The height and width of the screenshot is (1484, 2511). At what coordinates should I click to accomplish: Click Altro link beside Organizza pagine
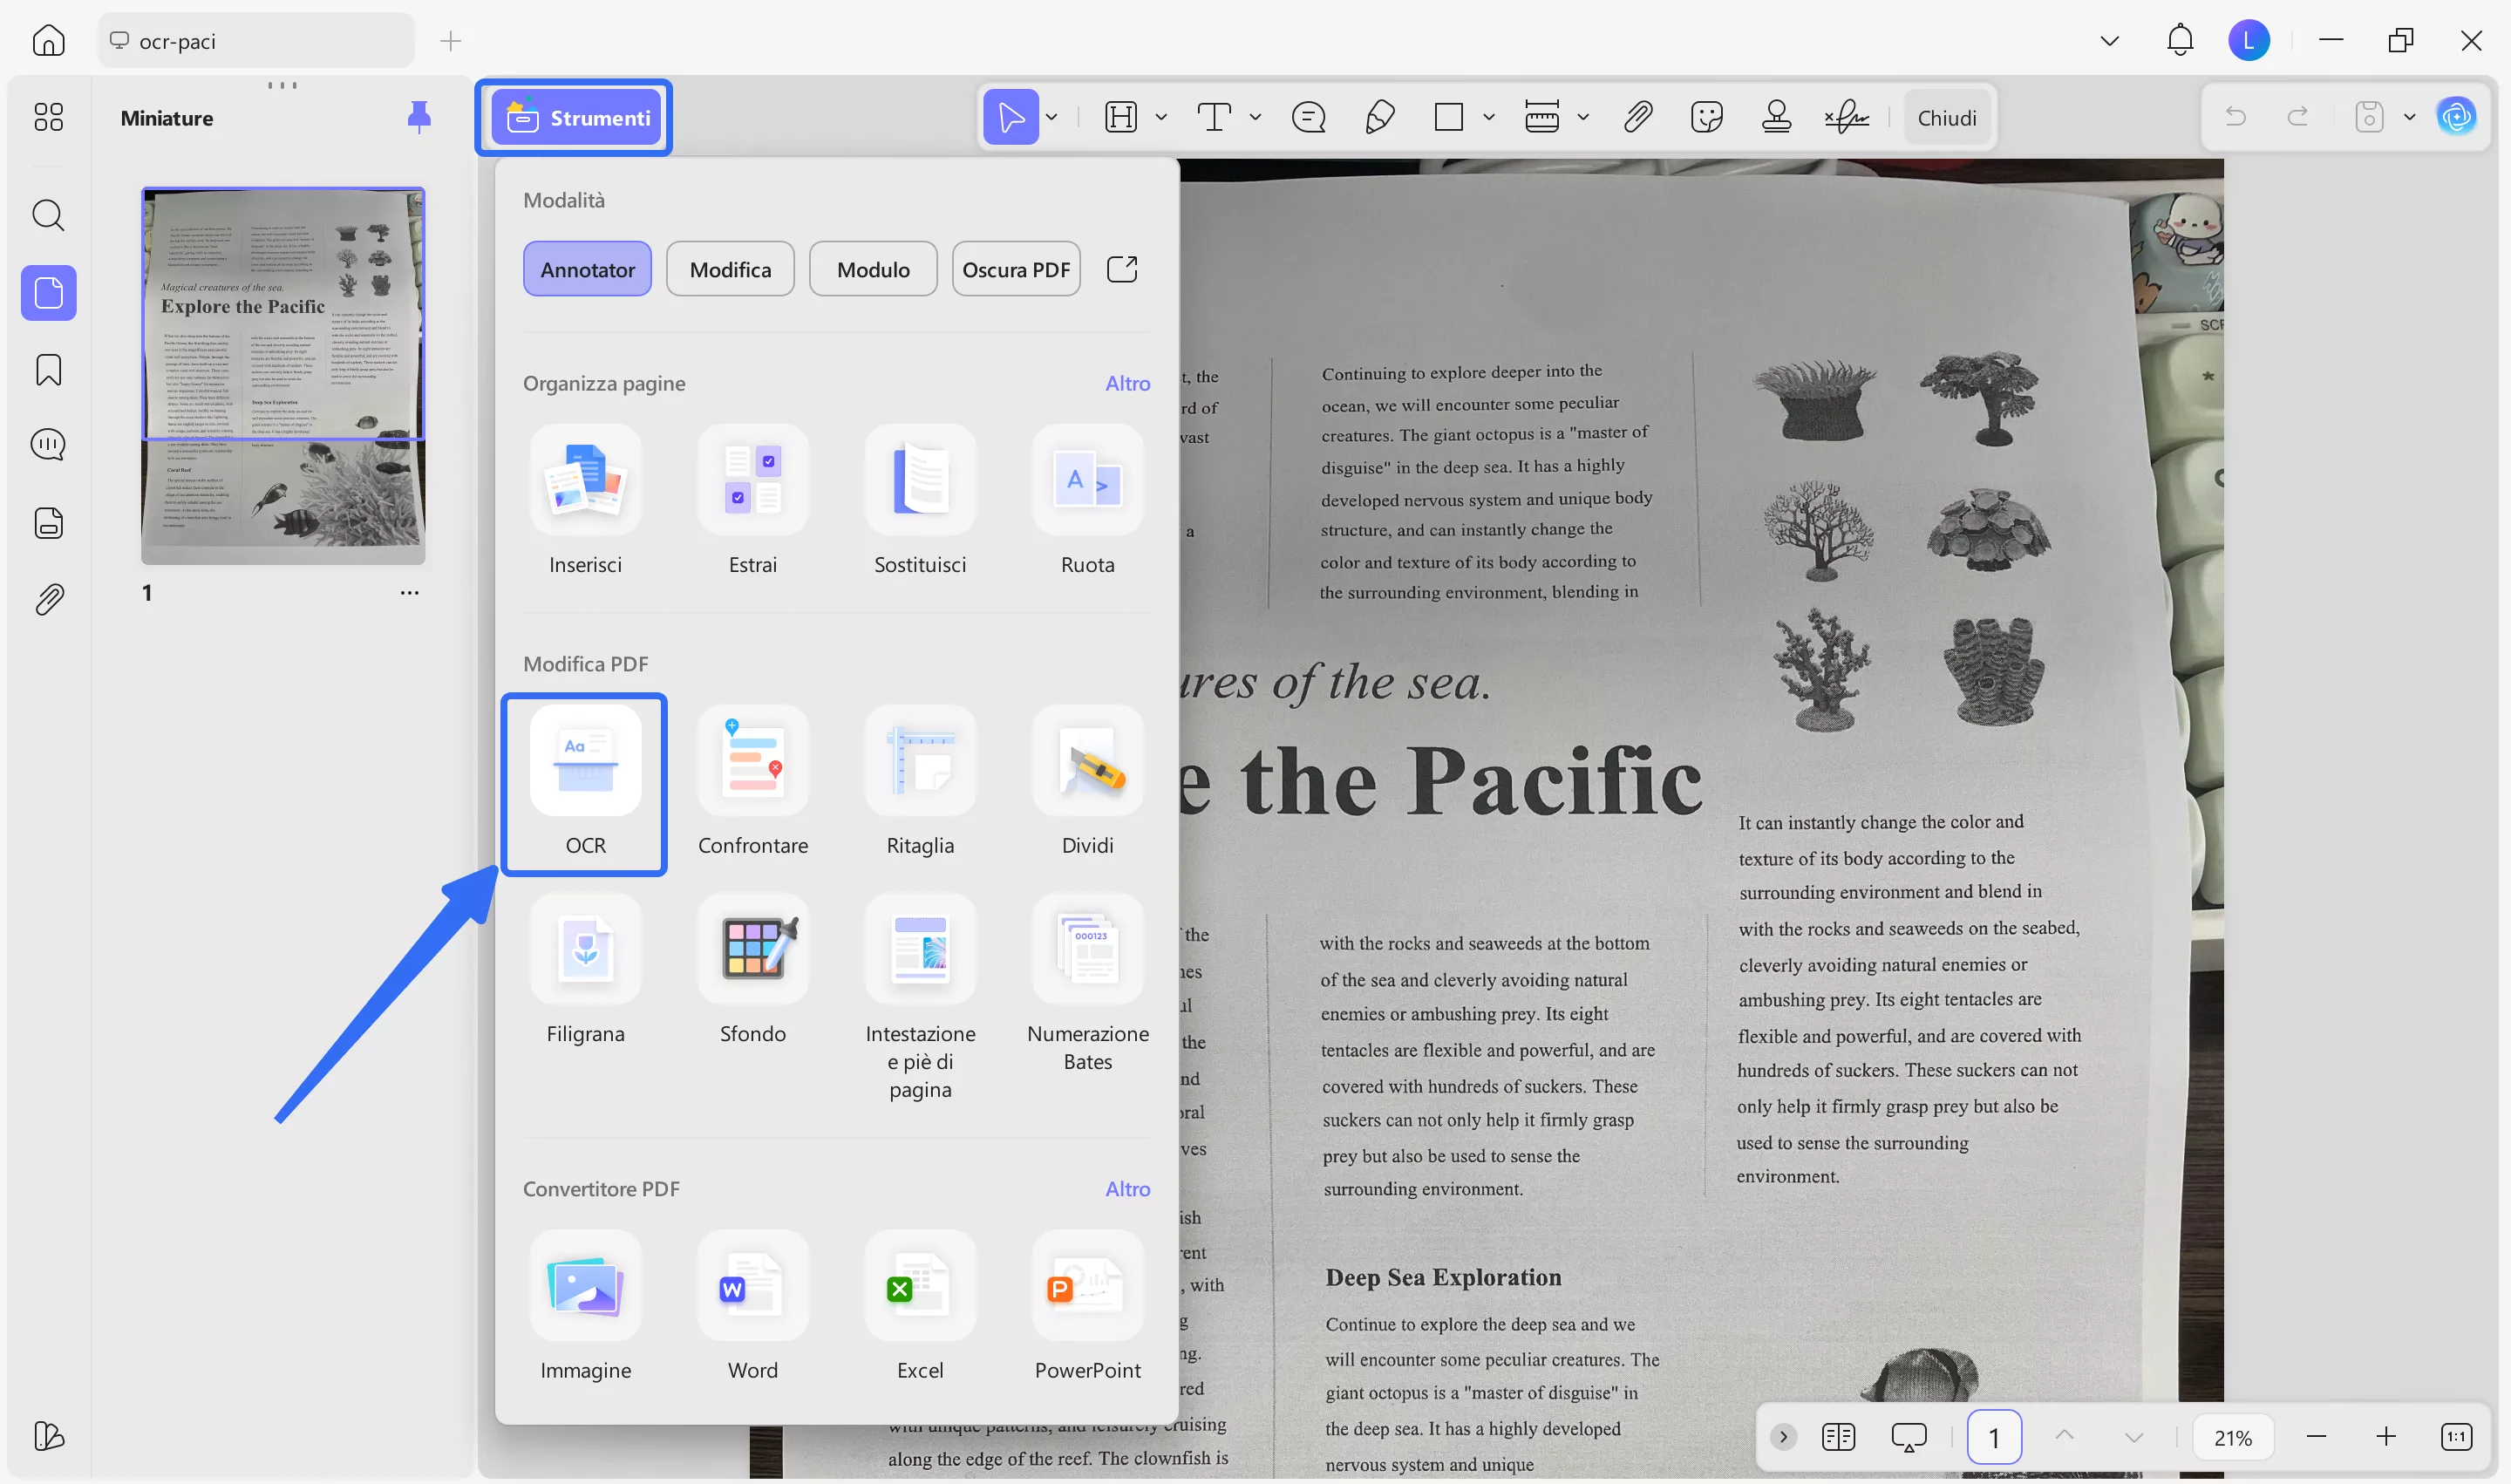click(x=1127, y=383)
